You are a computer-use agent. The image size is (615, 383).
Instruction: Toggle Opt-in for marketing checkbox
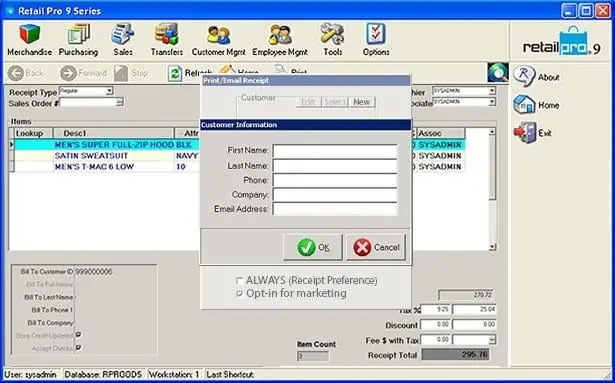[x=240, y=294]
